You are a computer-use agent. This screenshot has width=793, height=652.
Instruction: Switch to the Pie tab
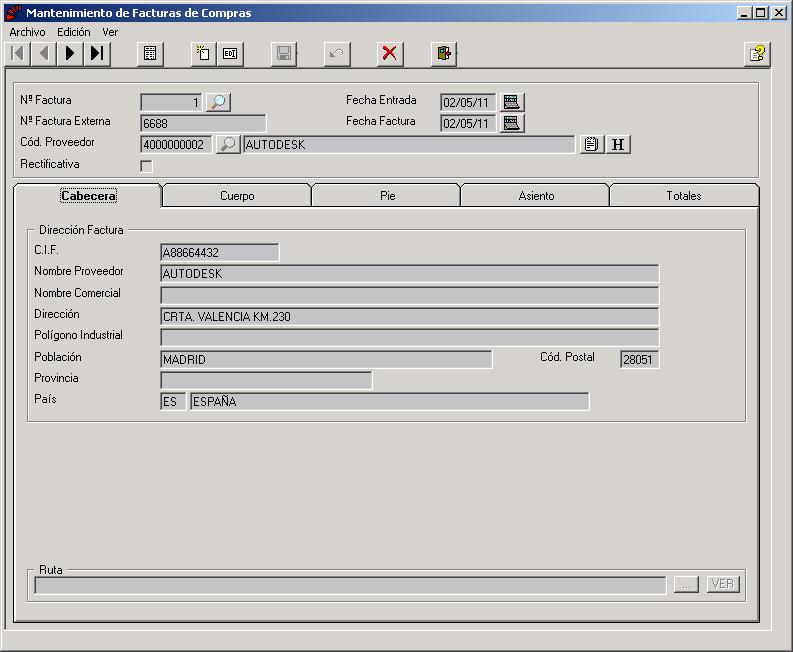(x=387, y=196)
